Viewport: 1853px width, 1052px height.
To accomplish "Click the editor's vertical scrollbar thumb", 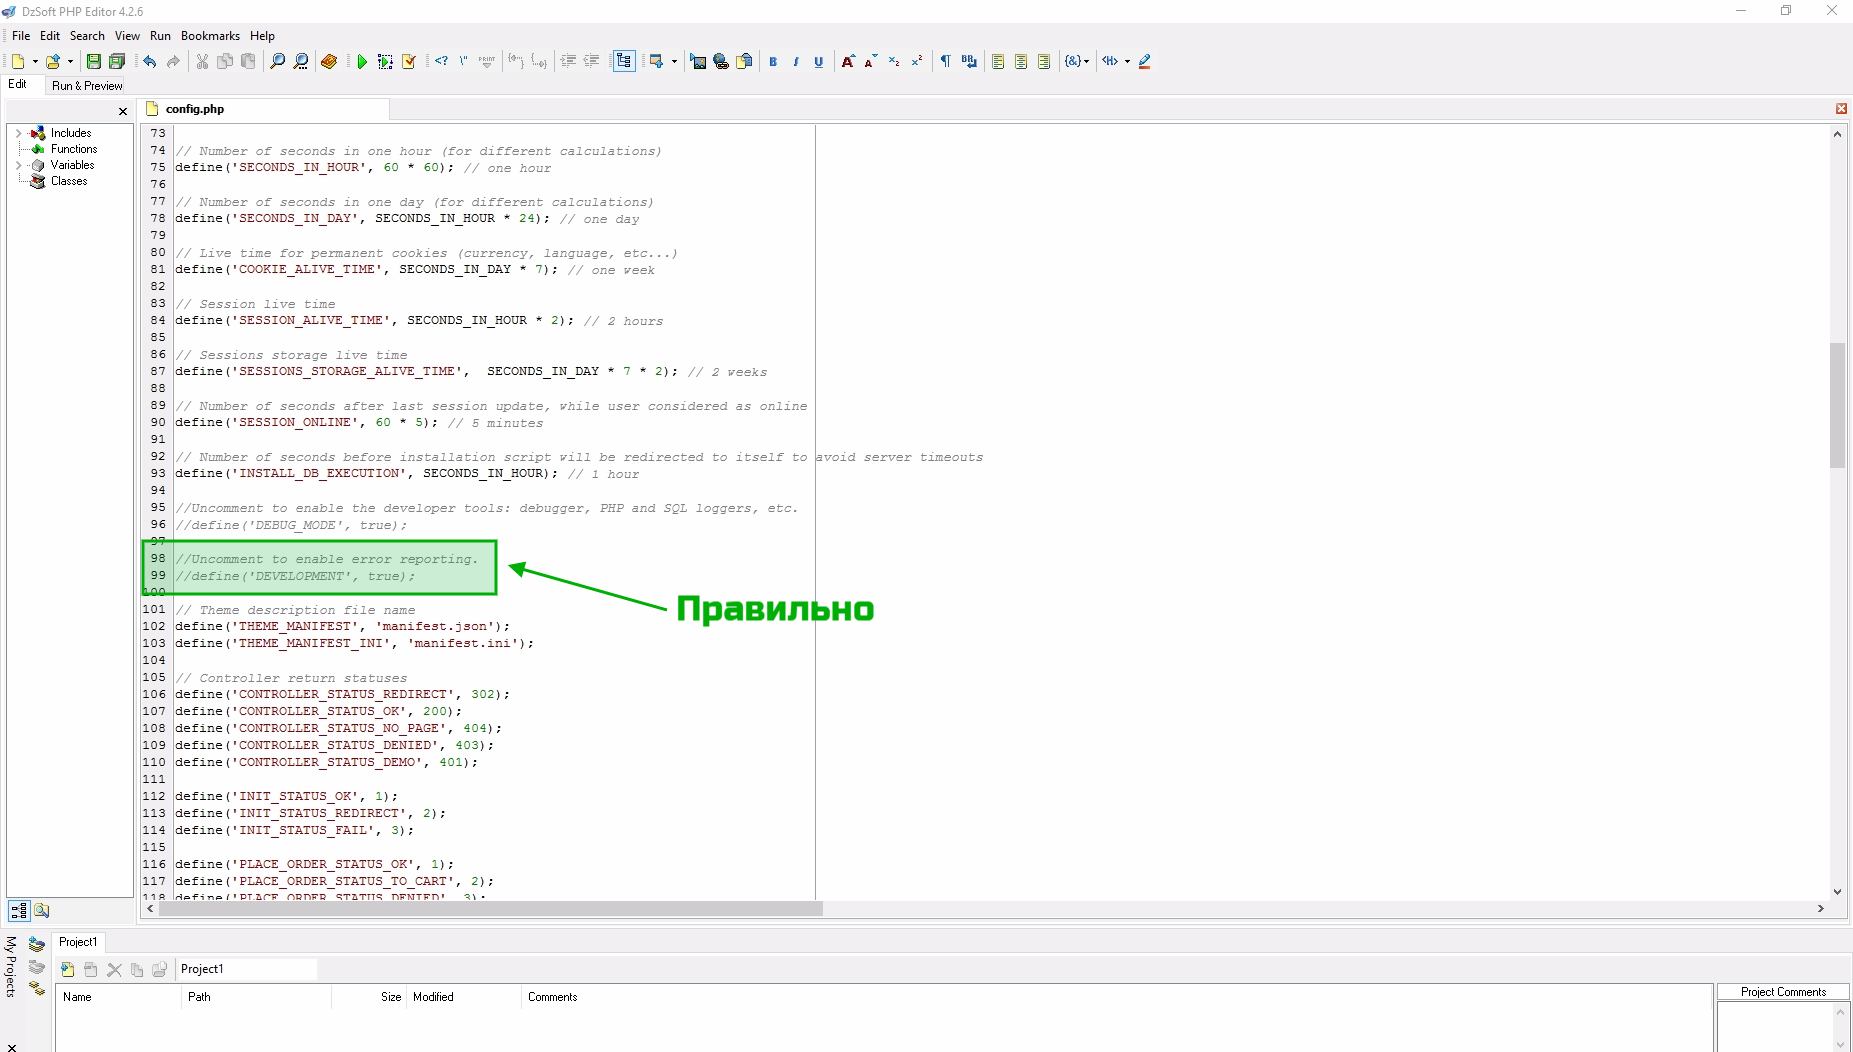I will click(1837, 405).
